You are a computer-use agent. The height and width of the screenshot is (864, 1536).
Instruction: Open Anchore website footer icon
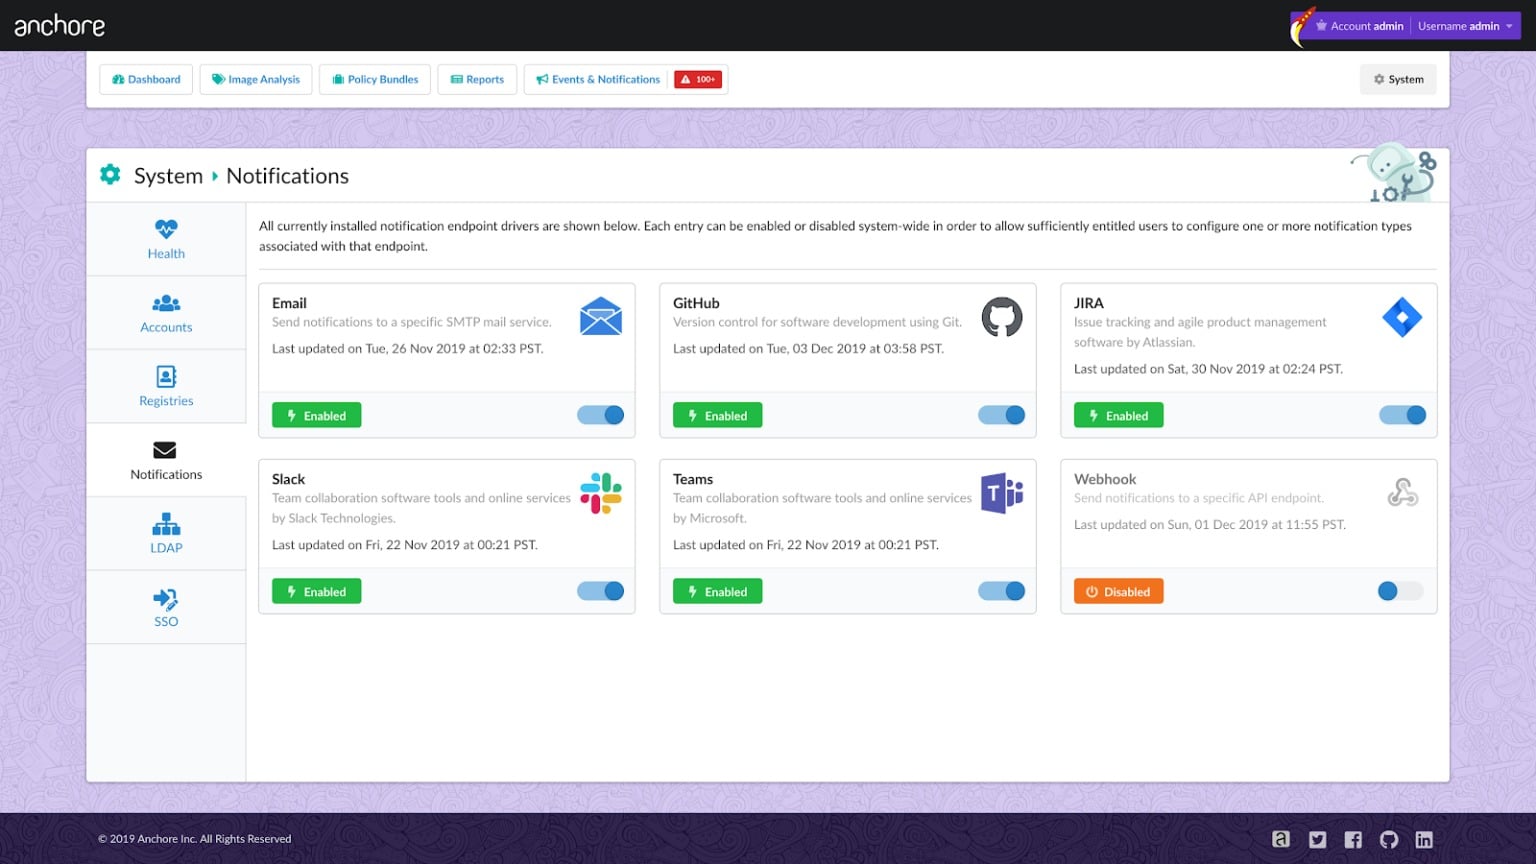click(1281, 839)
